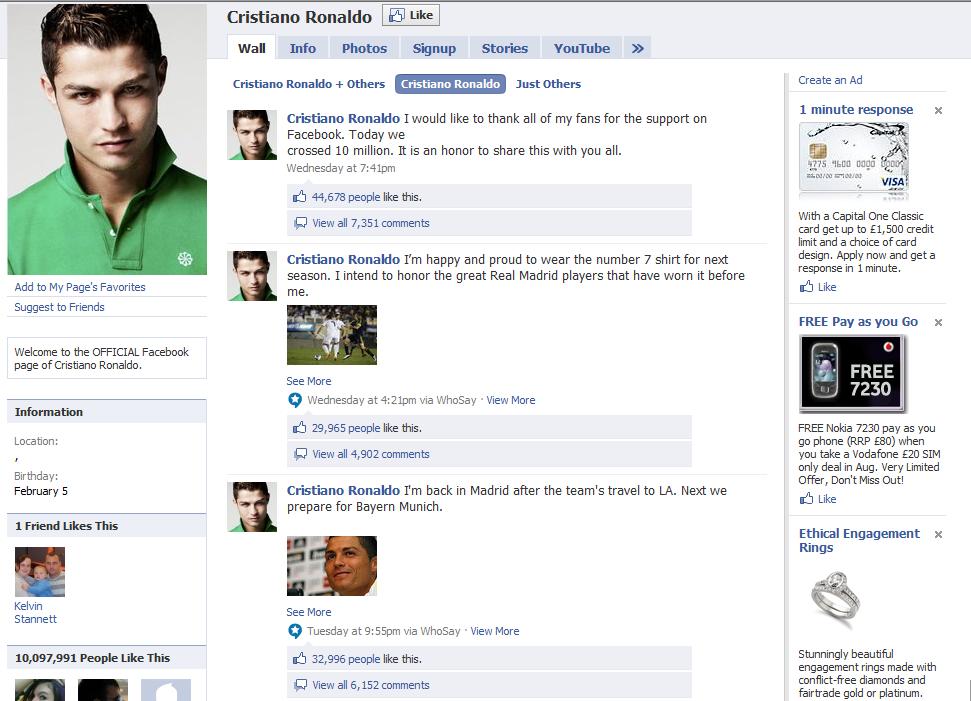This screenshot has width=971, height=701.
Task: Click thumbs-up icon under Capital One ad
Action: pos(806,286)
